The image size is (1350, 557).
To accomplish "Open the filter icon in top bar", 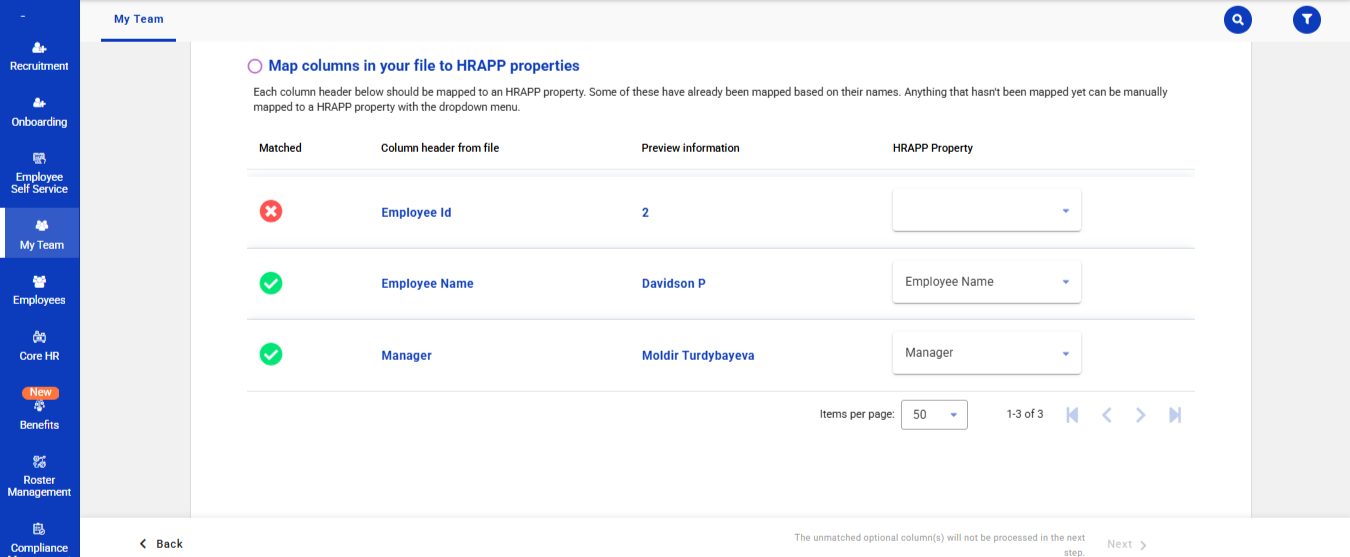I will 1307,20.
